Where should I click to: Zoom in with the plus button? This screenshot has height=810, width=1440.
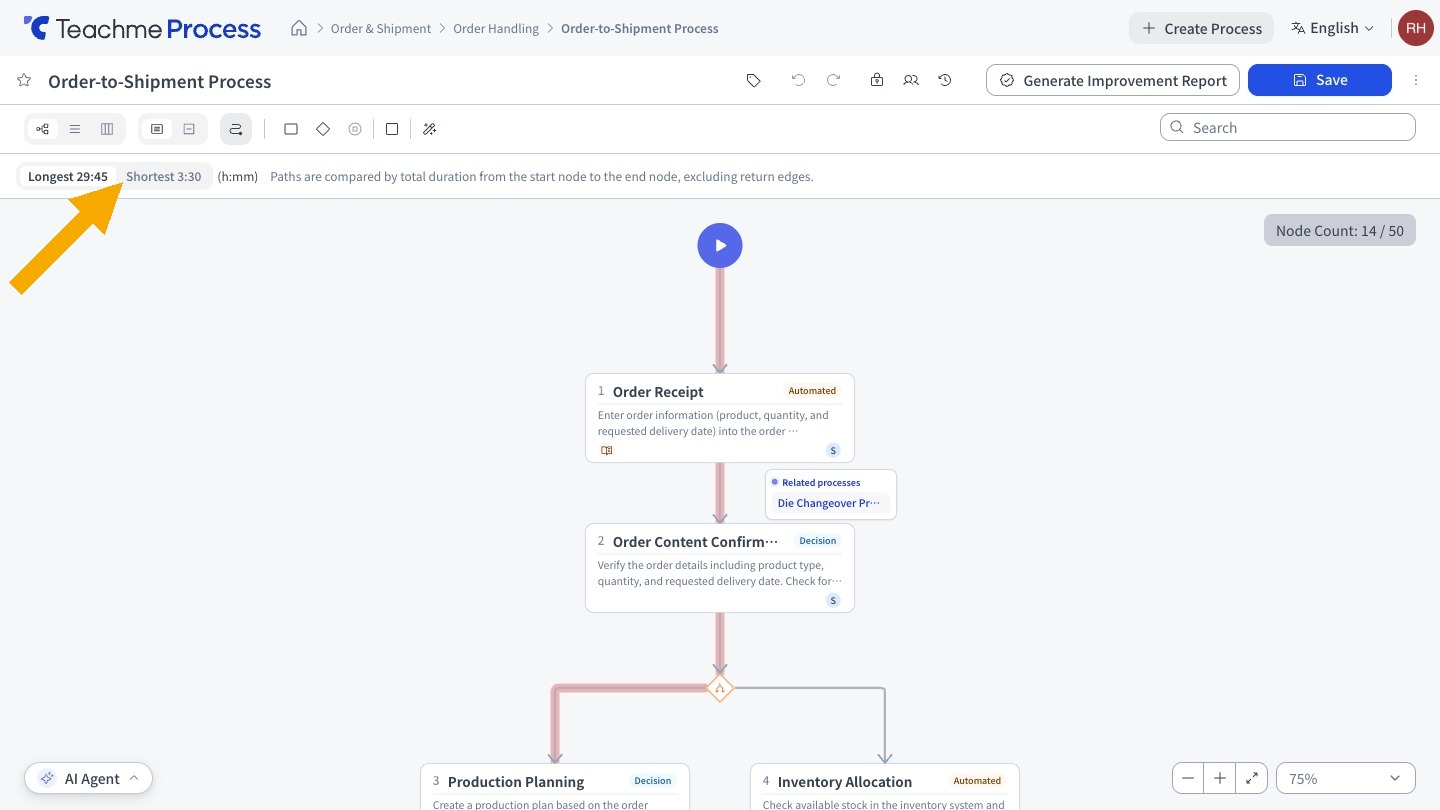click(1220, 778)
